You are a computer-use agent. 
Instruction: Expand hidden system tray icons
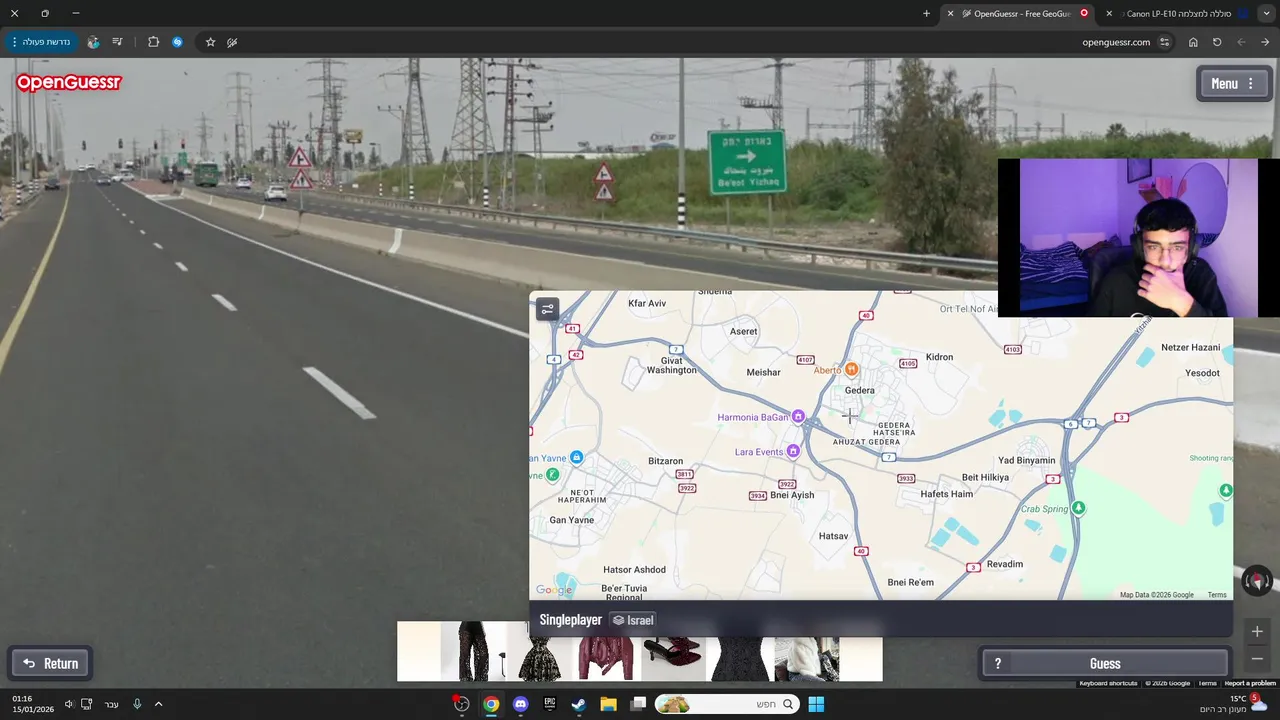click(158, 704)
